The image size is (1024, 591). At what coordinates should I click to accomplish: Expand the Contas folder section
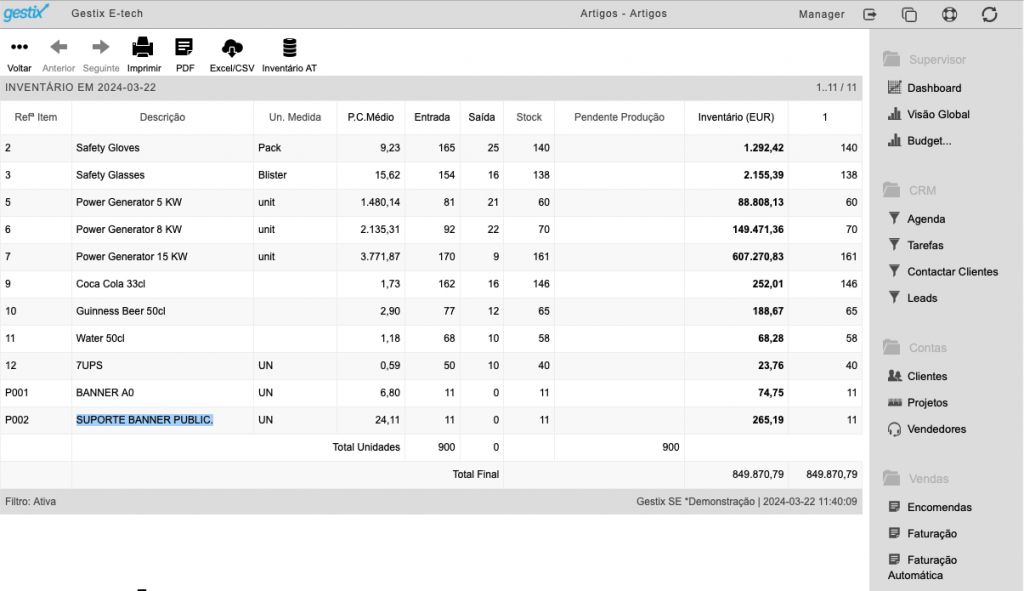(x=914, y=347)
